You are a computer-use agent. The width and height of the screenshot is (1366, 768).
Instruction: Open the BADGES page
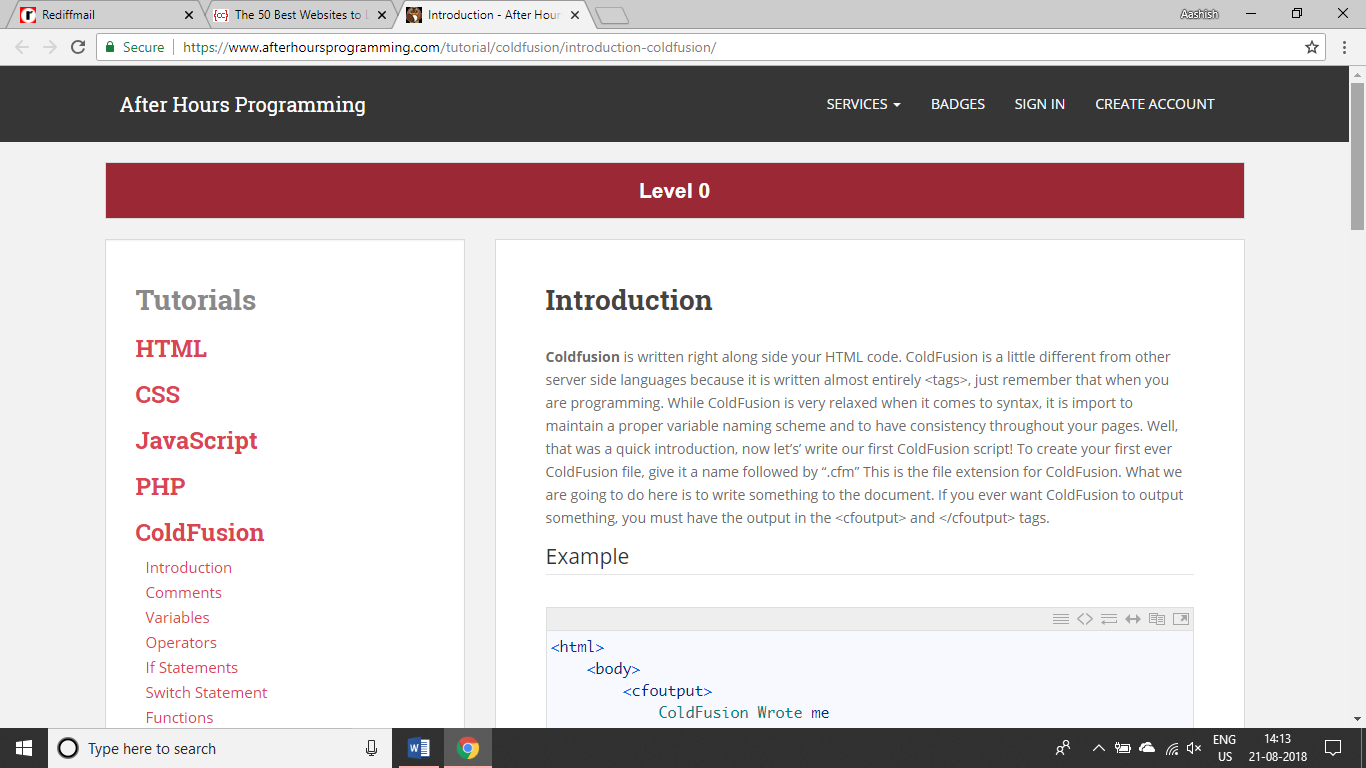(x=958, y=104)
